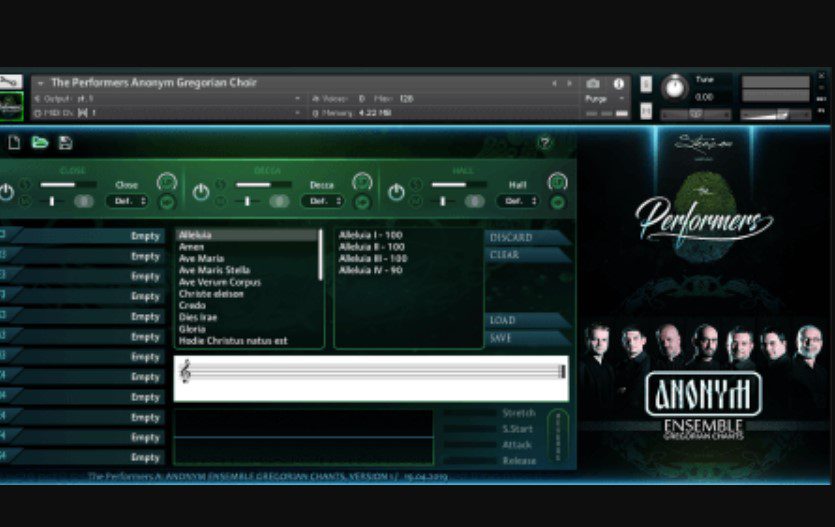The height and width of the screenshot is (527, 835).
Task: Click the green Open folder icon
Action: coord(39,143)
